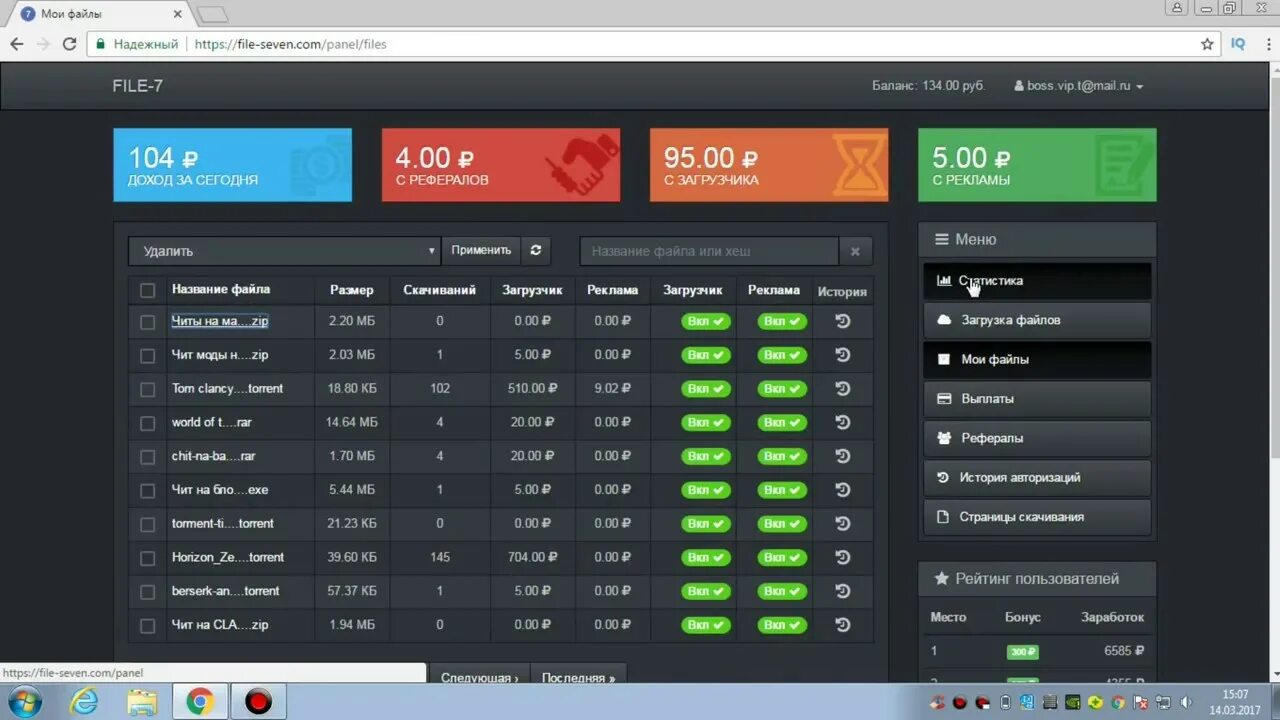Open Рефералы in the side menu
The image size is (1280, 720).
click(x=1037, y=438)
